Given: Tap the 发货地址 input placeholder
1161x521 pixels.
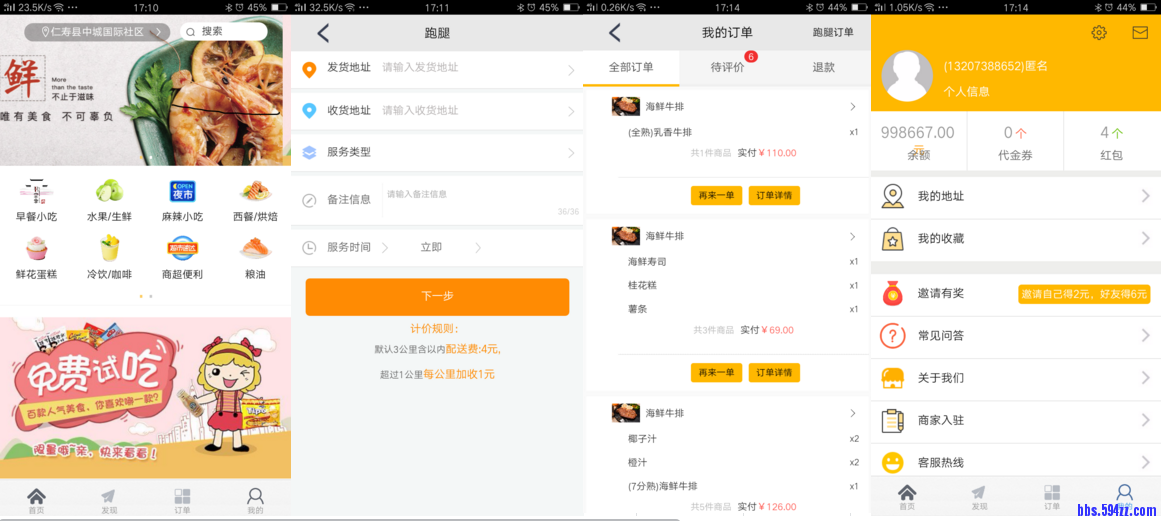Looking at the screenshot, I should pyautogui.click(x=420, y=67).
